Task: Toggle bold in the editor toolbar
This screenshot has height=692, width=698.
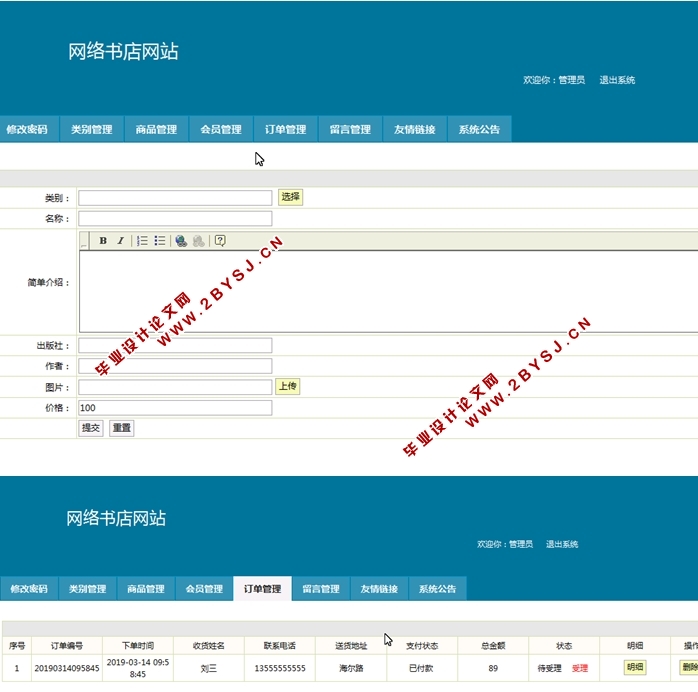Action: [103, 241]
